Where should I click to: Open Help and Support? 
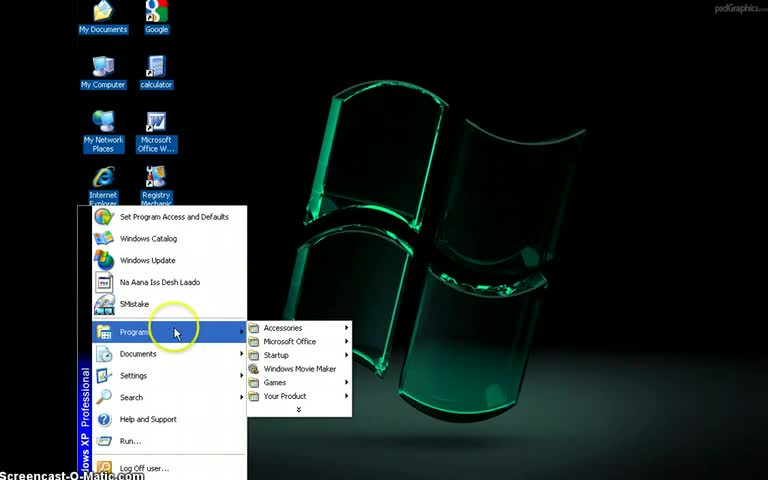point(169,419)
